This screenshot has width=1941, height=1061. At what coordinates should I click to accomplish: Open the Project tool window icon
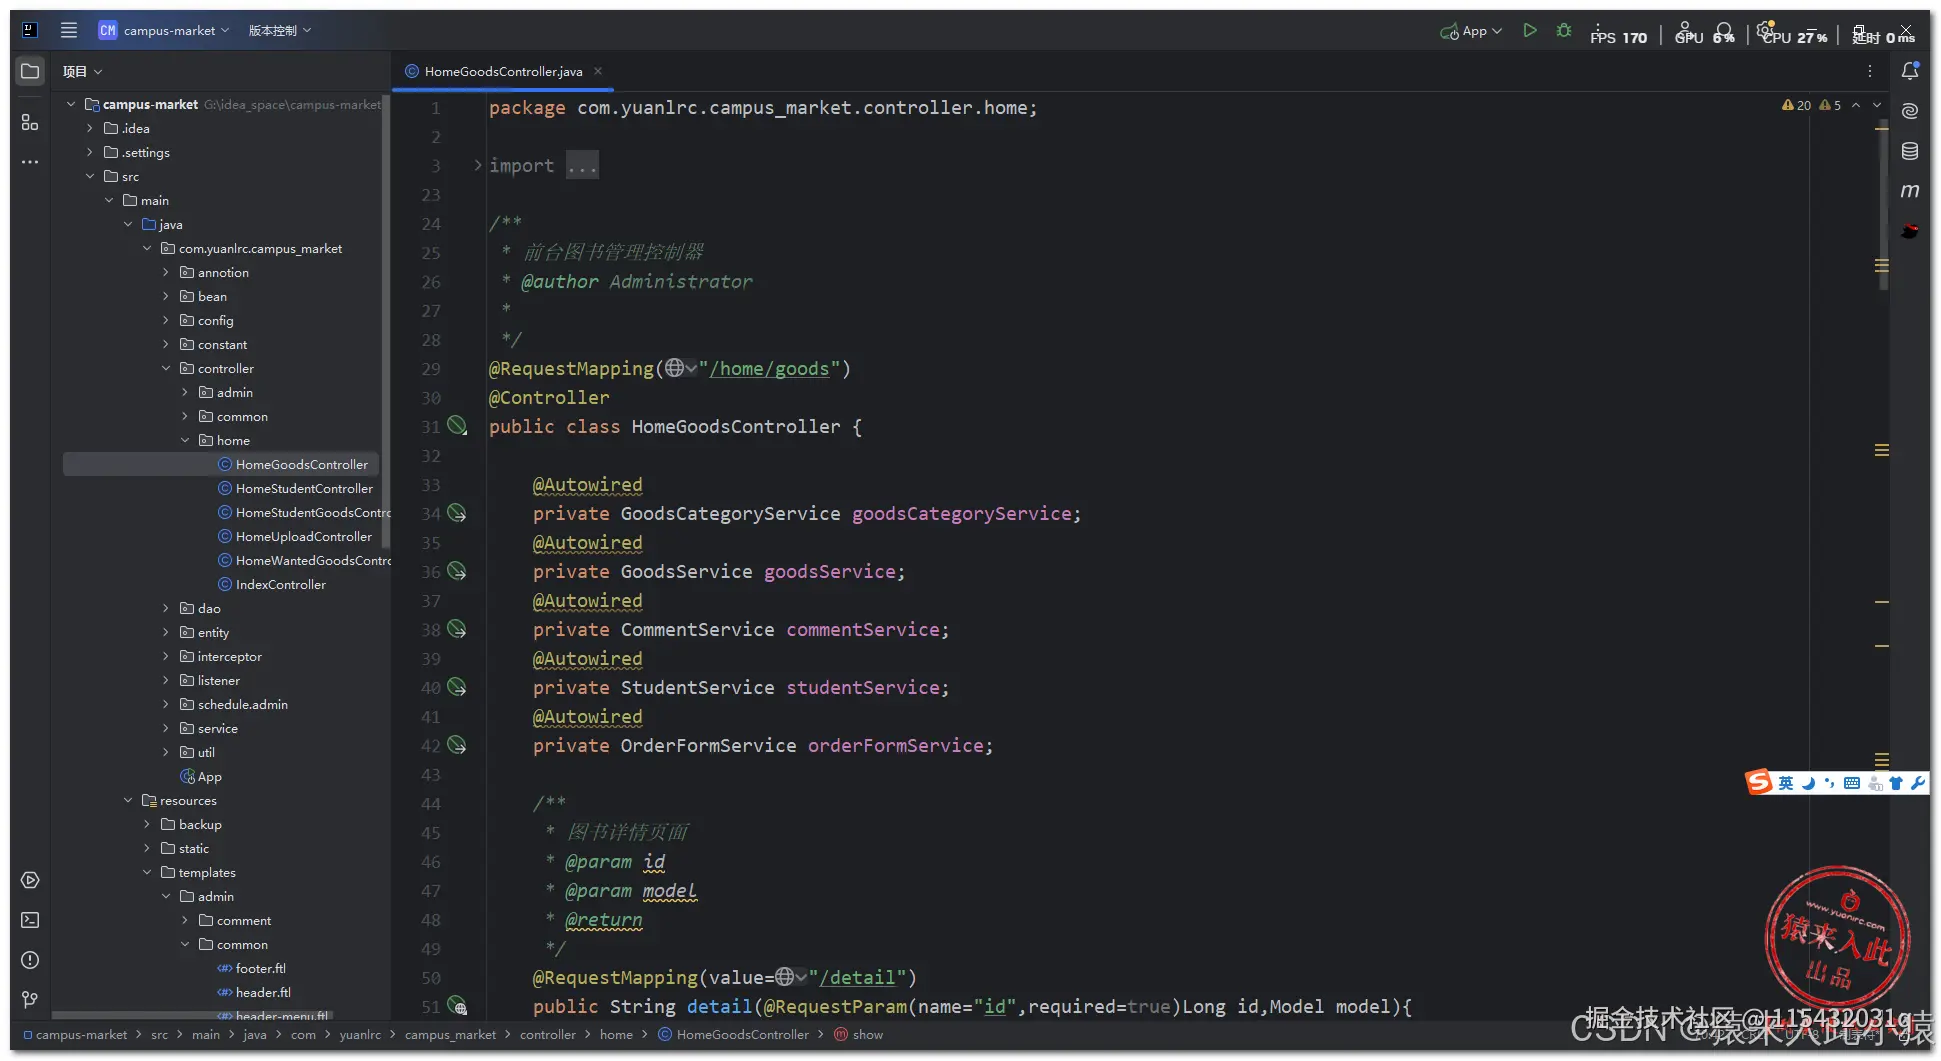coord(30,71)
